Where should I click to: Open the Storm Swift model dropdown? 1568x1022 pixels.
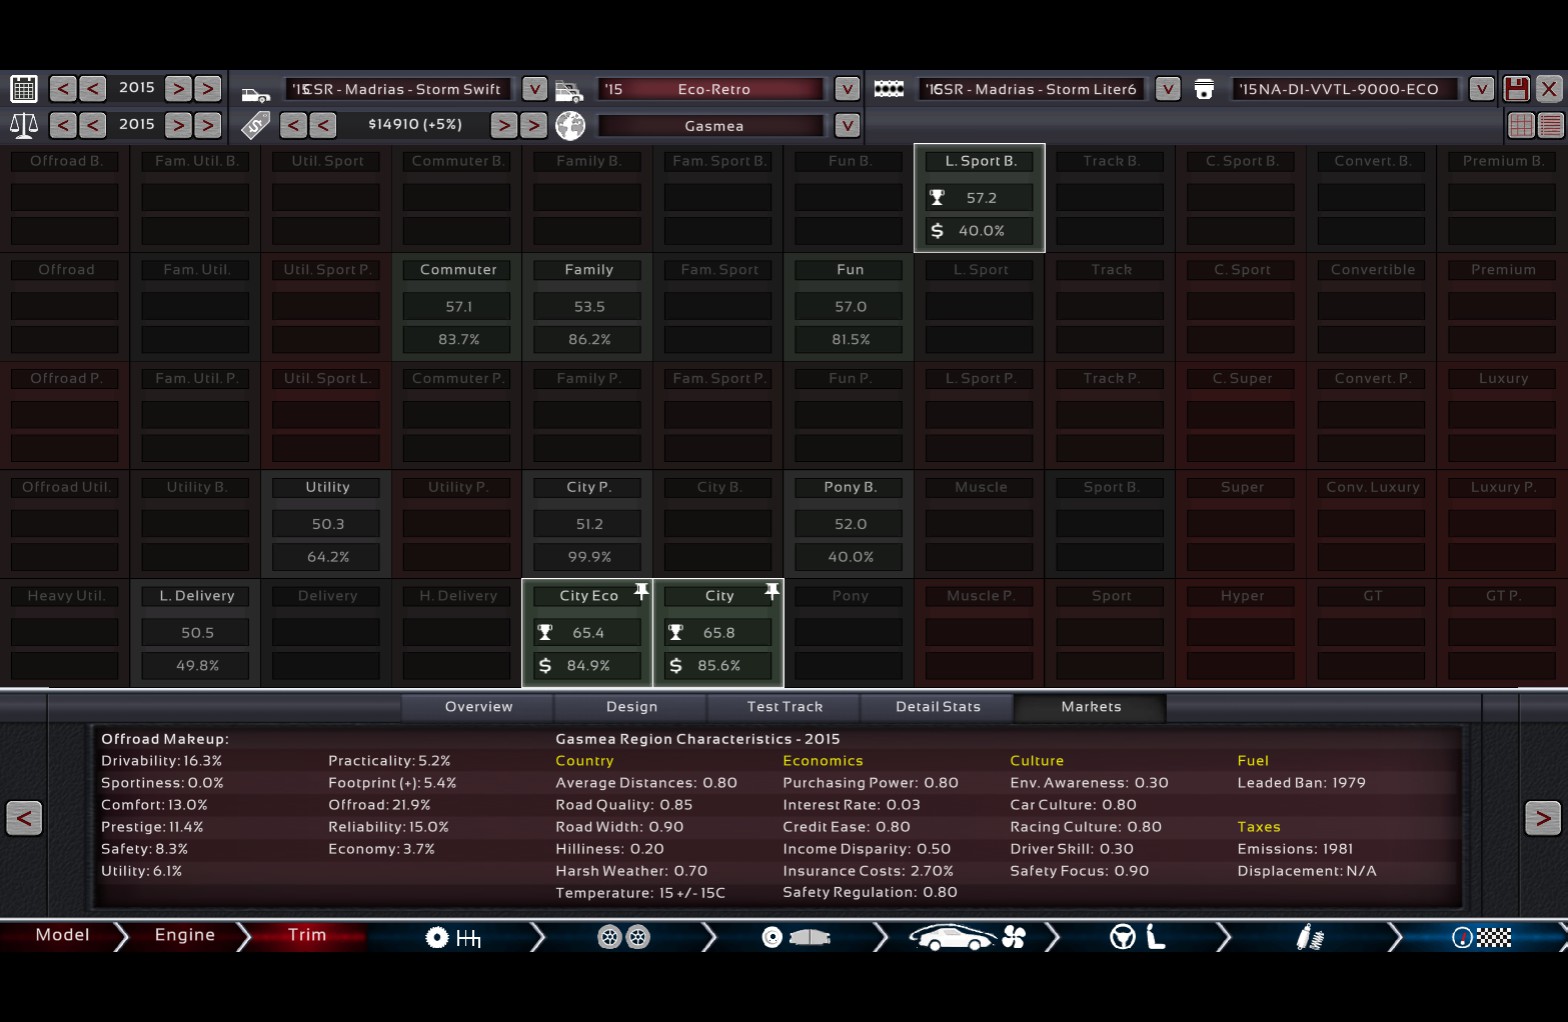(x=535, y=89)
